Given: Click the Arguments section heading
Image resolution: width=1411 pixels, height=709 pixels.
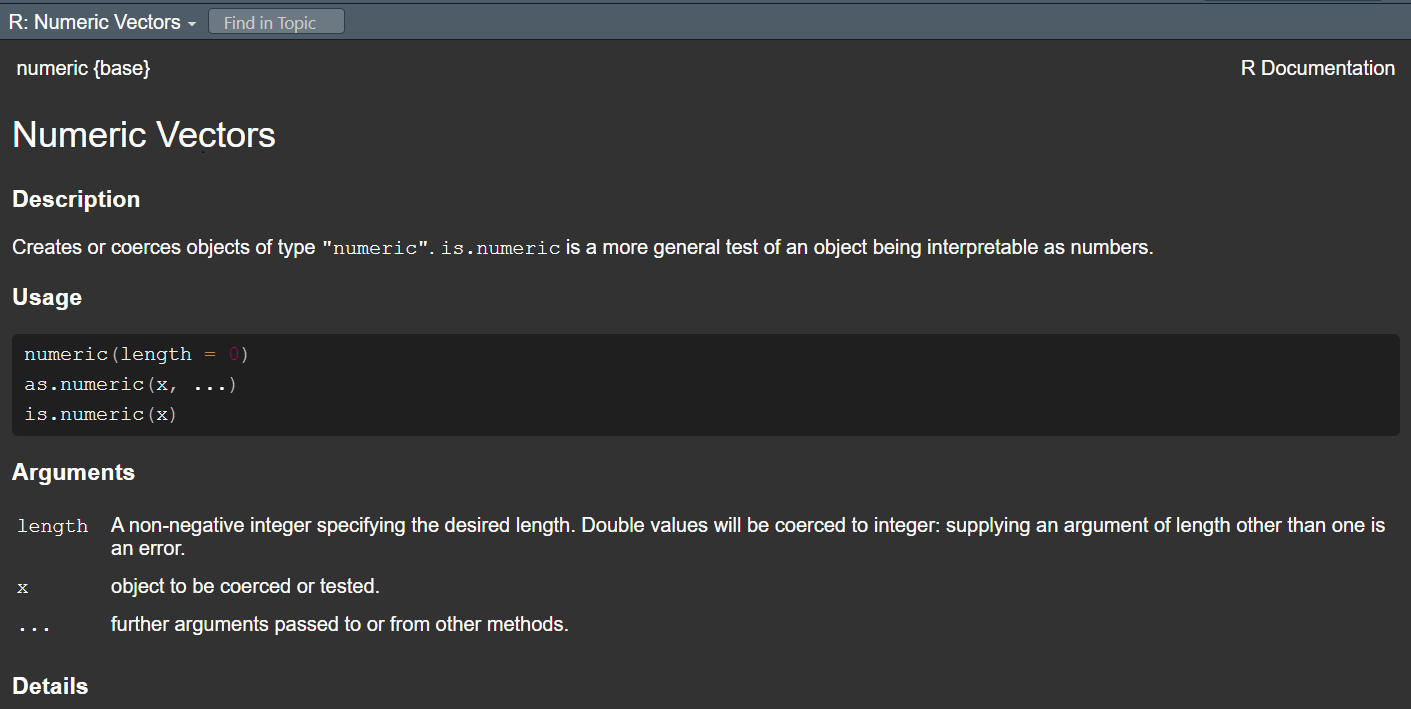Looking at the screenshot, I should click(x=73, y=472).
